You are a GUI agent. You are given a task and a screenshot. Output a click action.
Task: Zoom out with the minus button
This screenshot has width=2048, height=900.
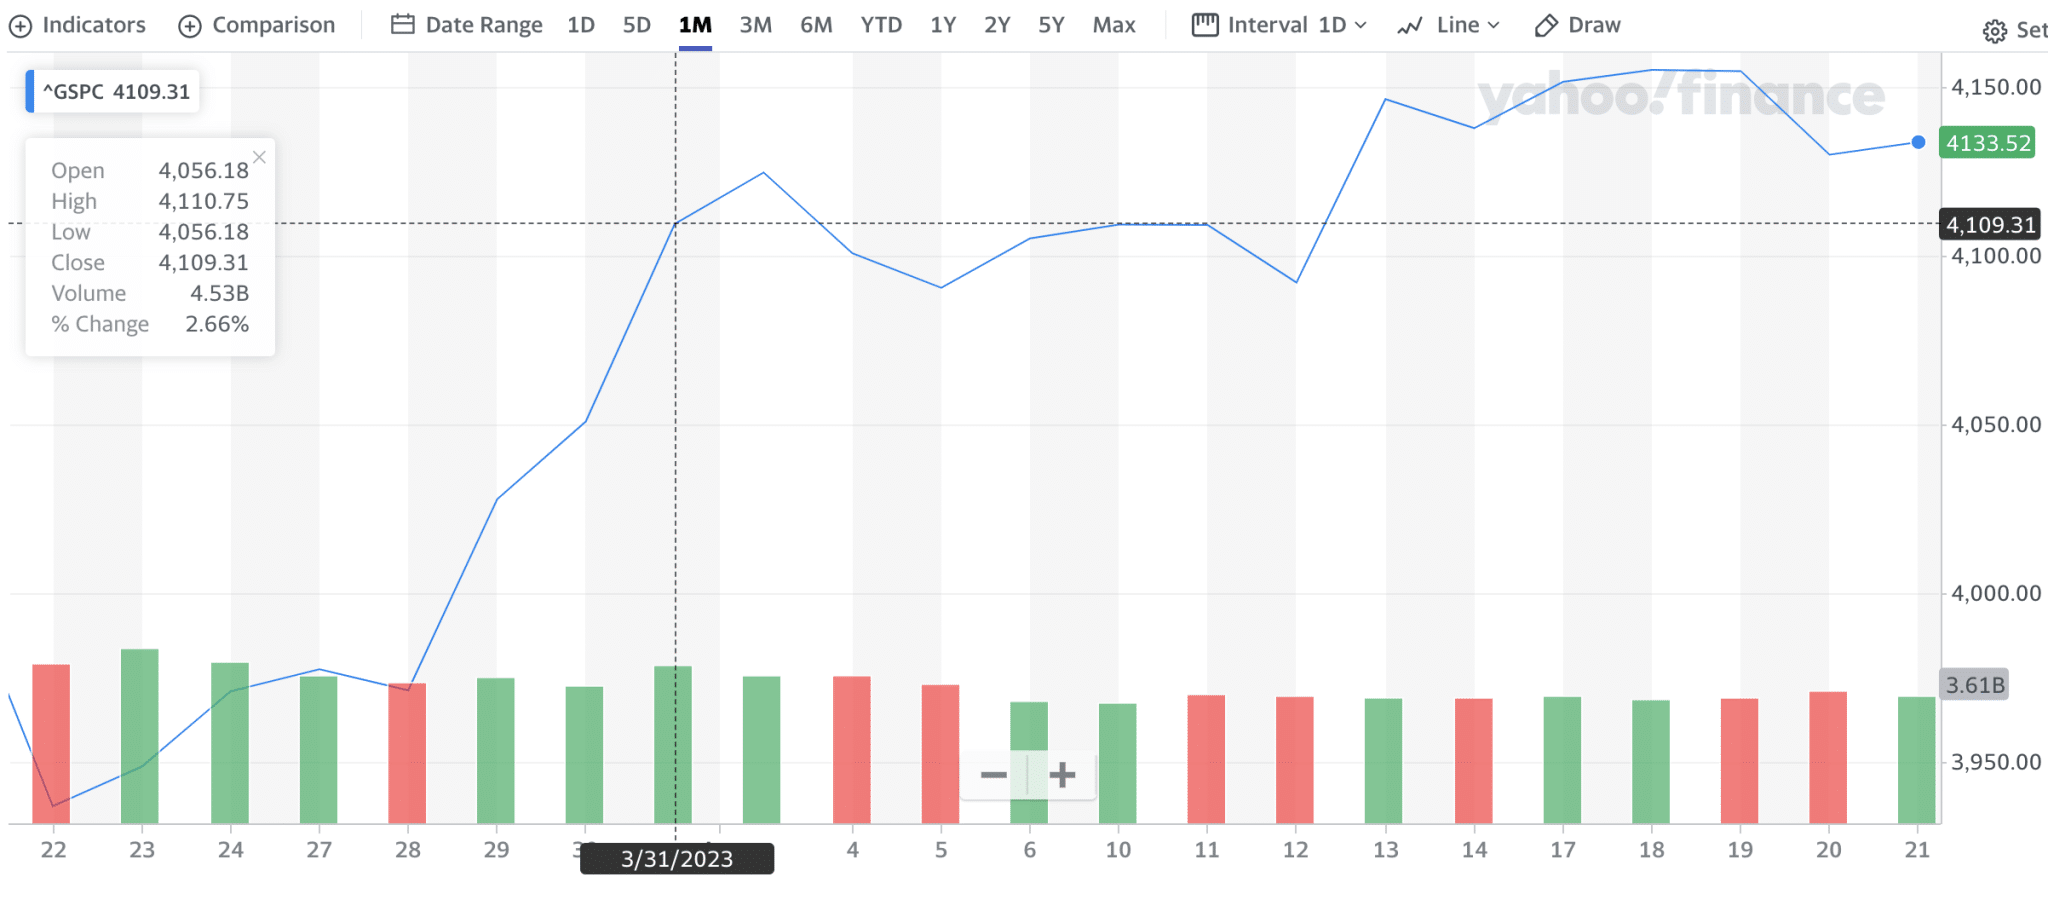tap(993, 775)
